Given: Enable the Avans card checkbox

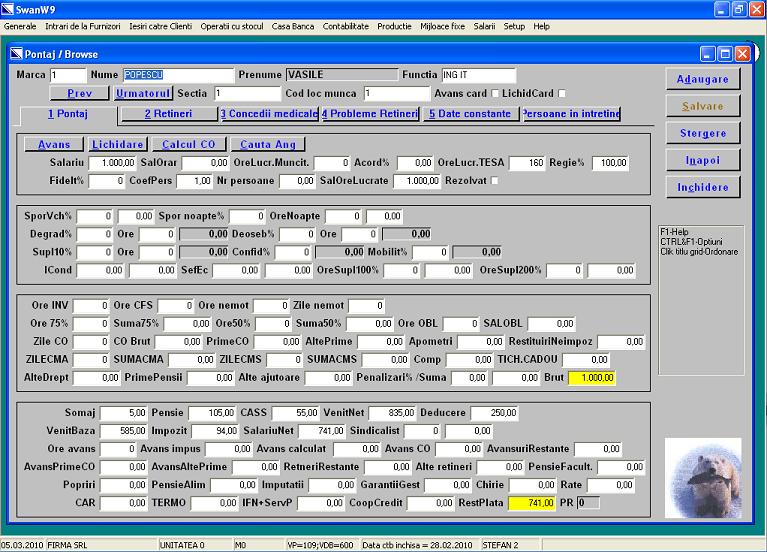Looking at the screenshot, I should coord(497,94).
